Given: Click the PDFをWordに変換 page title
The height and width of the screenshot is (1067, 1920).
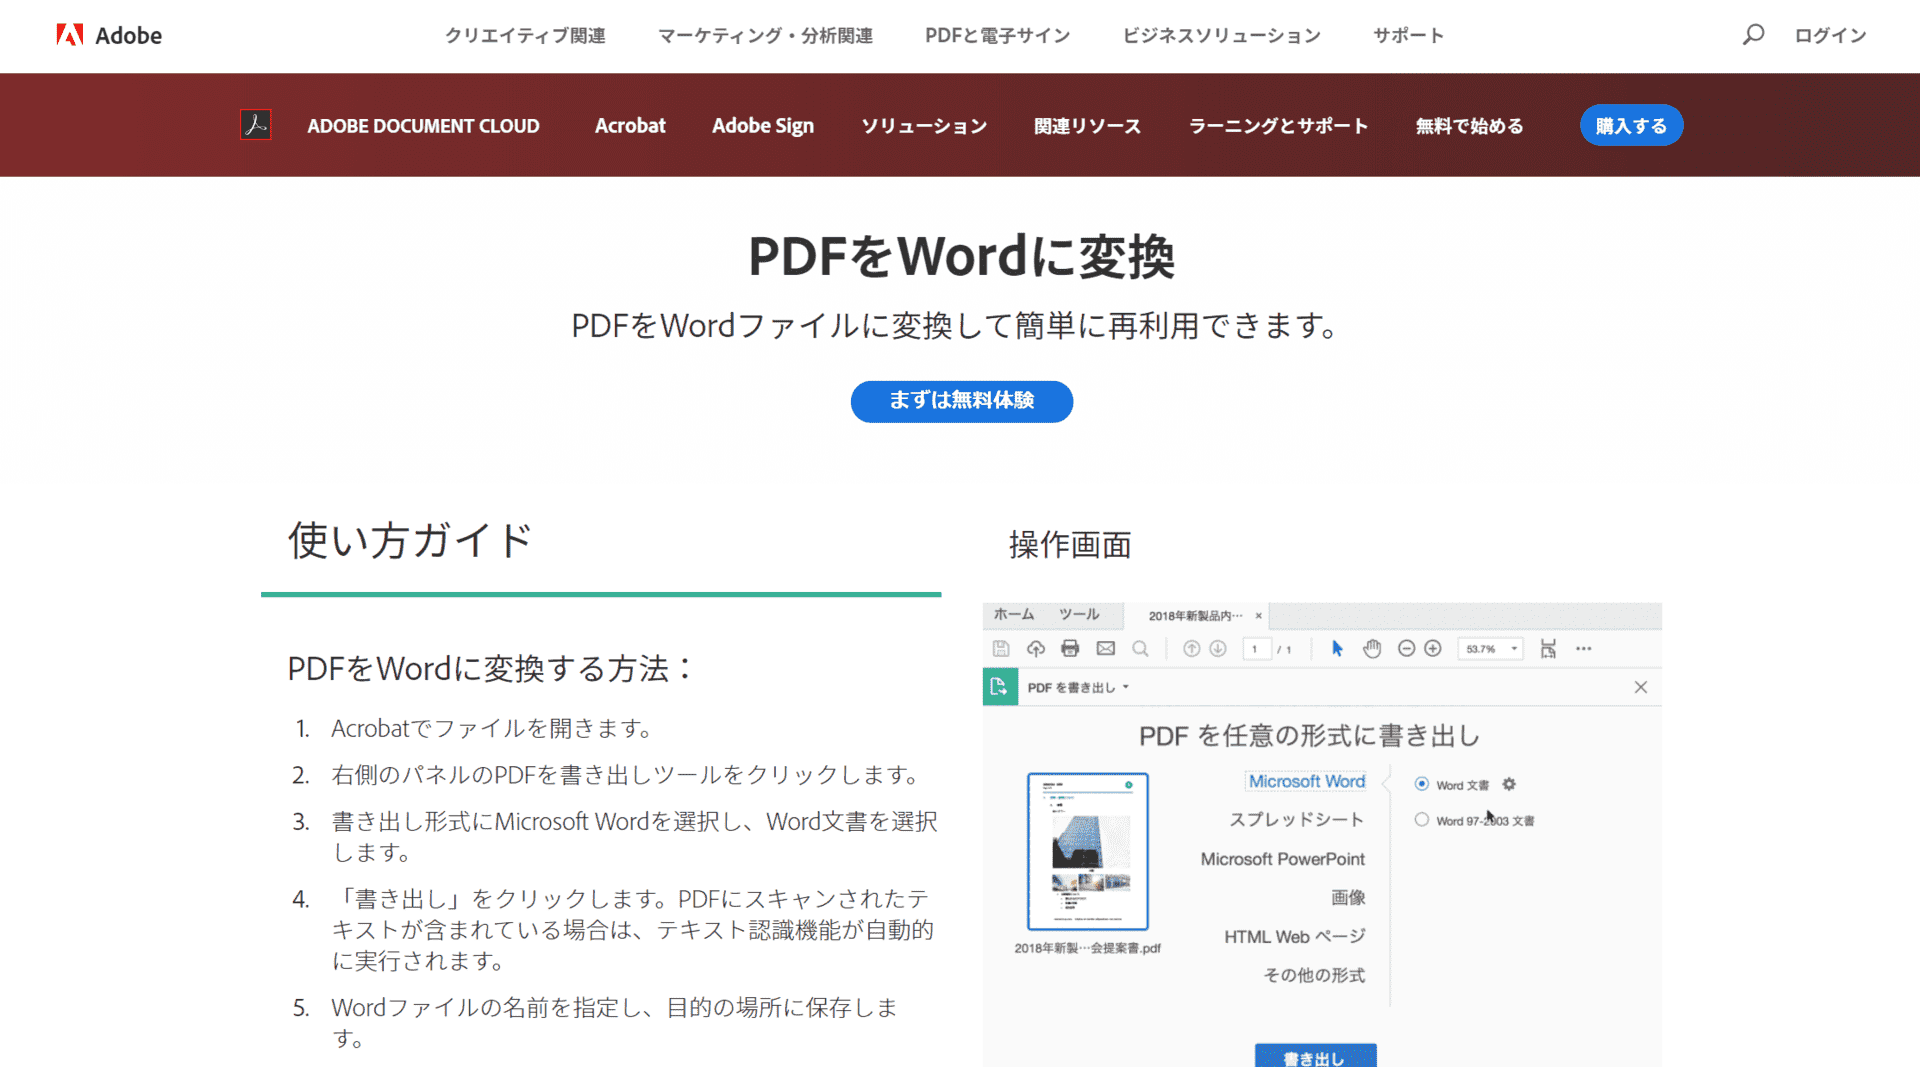Looking at the screenshot, I should (961, 256).
